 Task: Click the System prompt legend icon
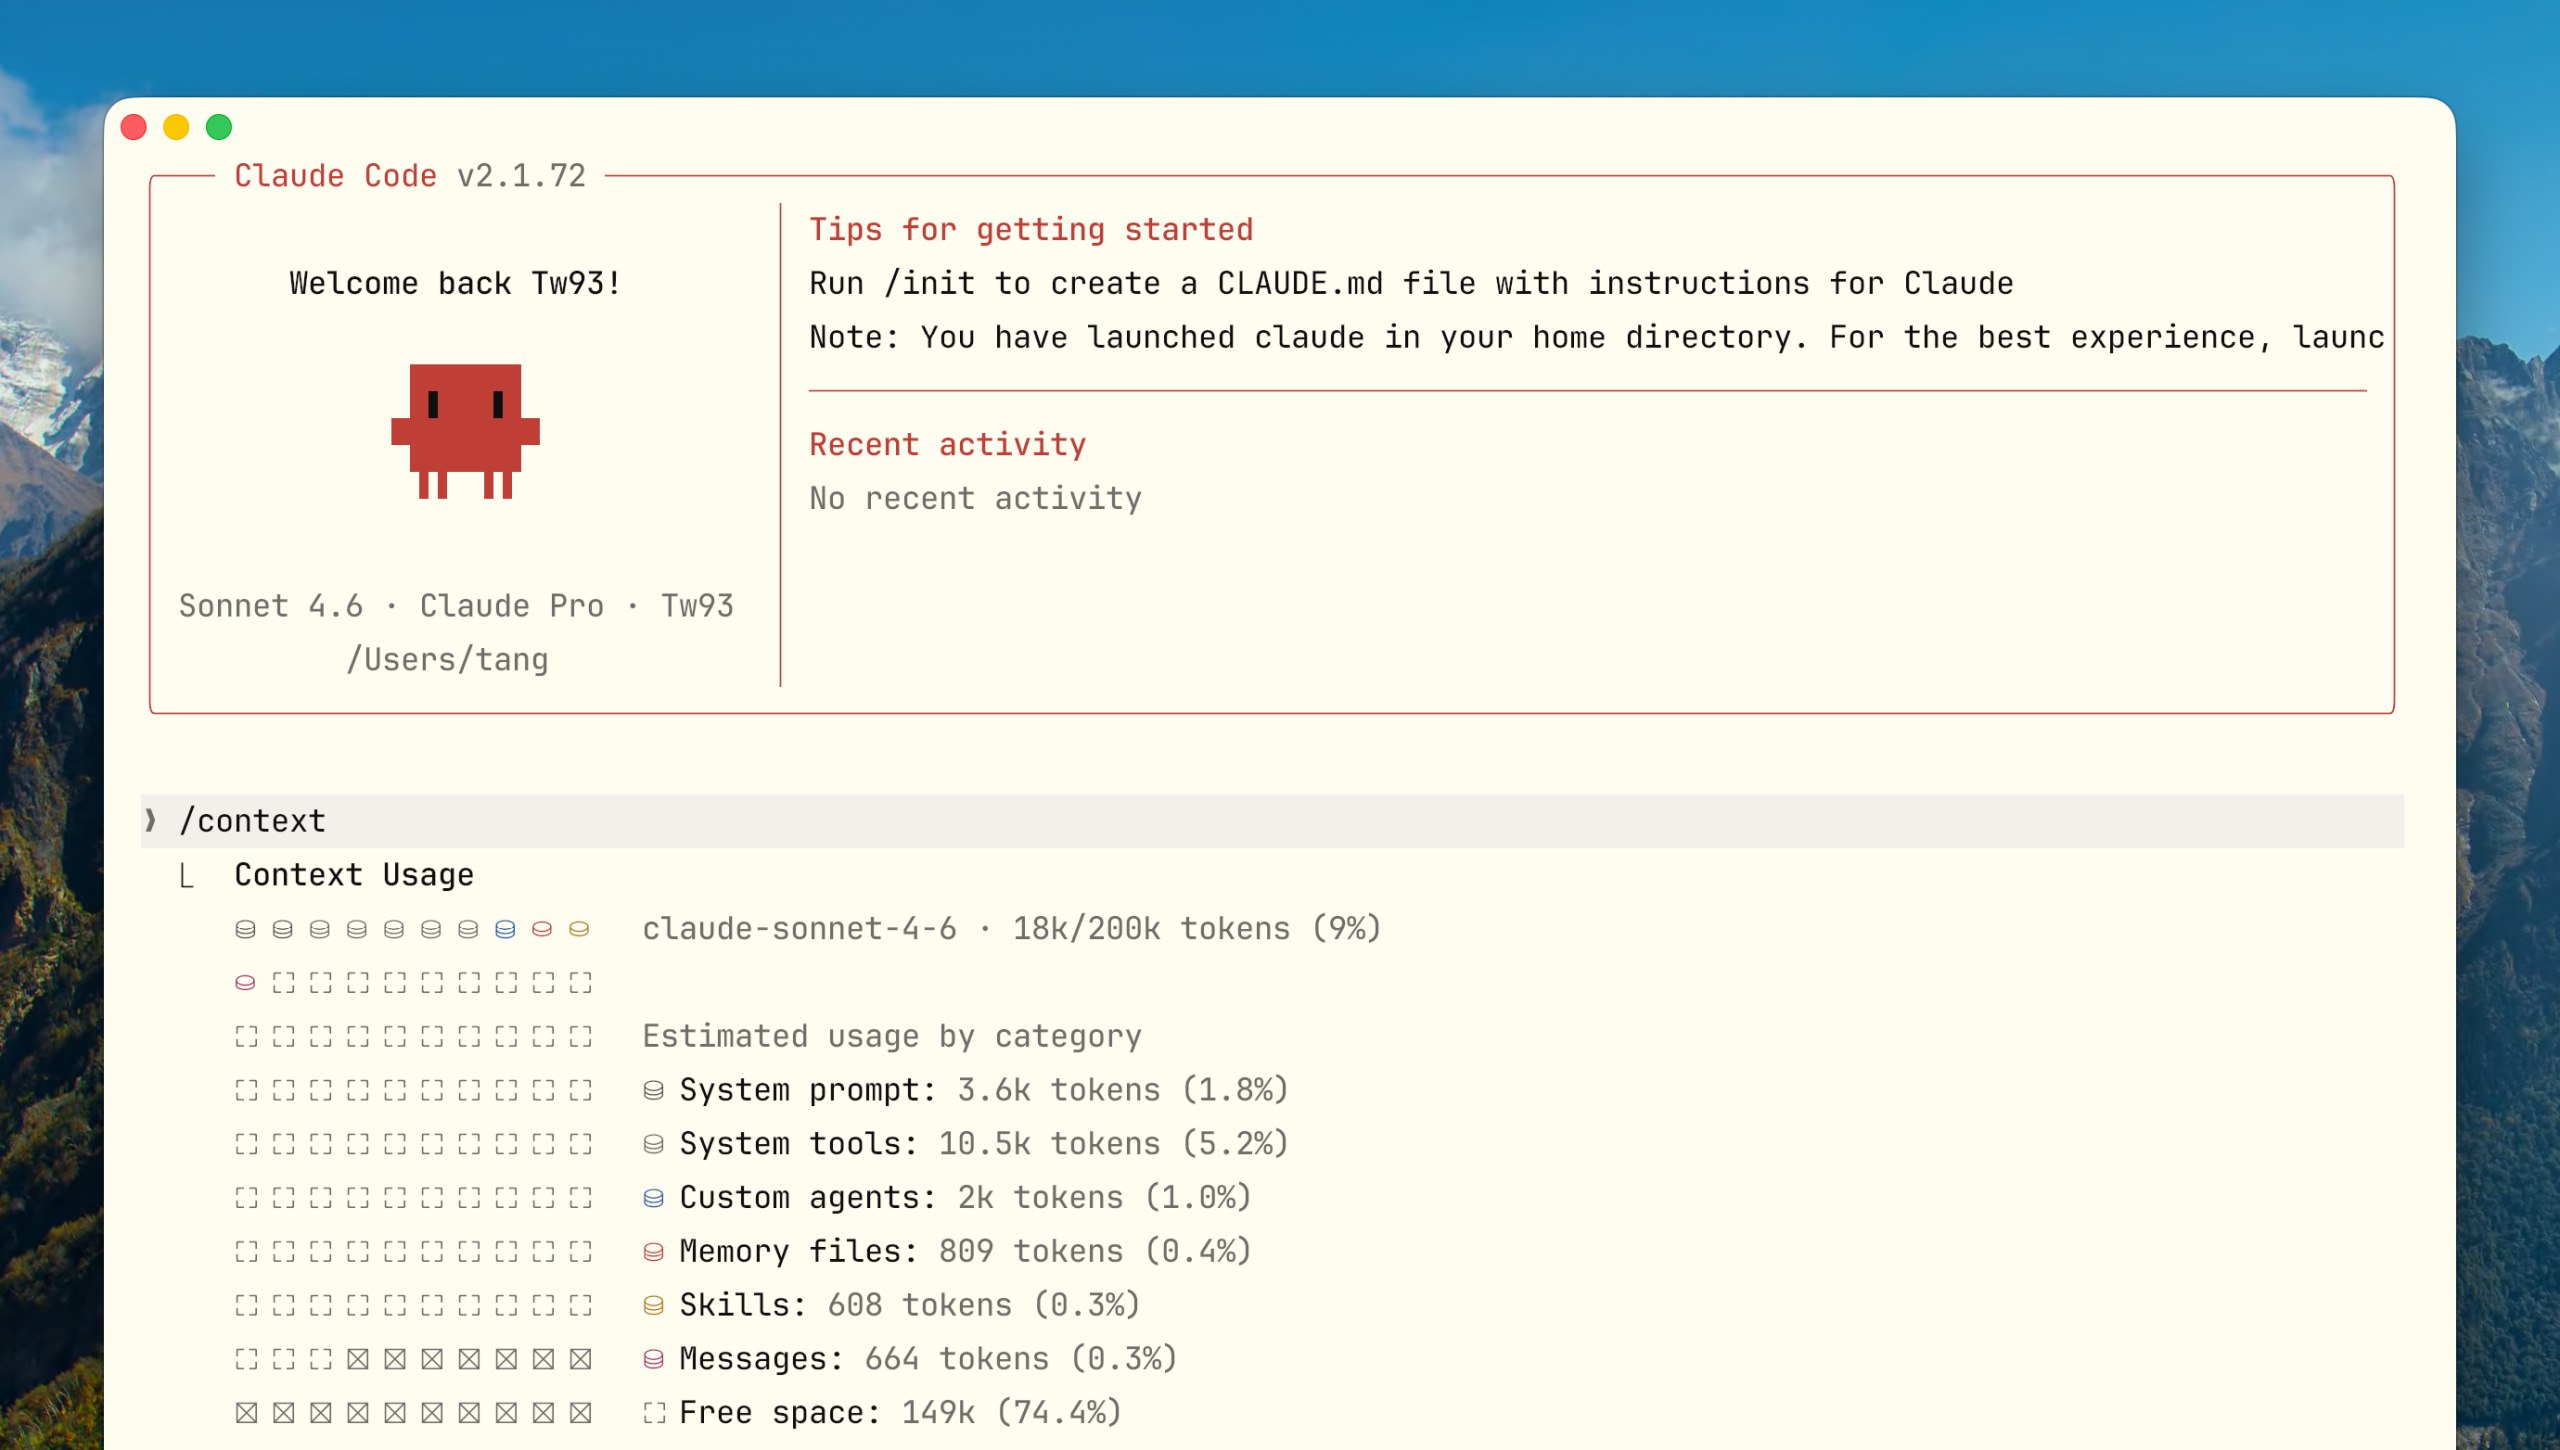tap(653, 1090)
